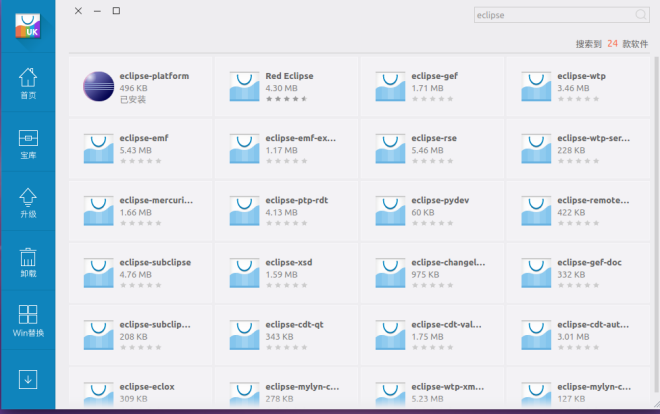Click the 60 KB size of eclipse-pydev

click(x=423, y=212)
